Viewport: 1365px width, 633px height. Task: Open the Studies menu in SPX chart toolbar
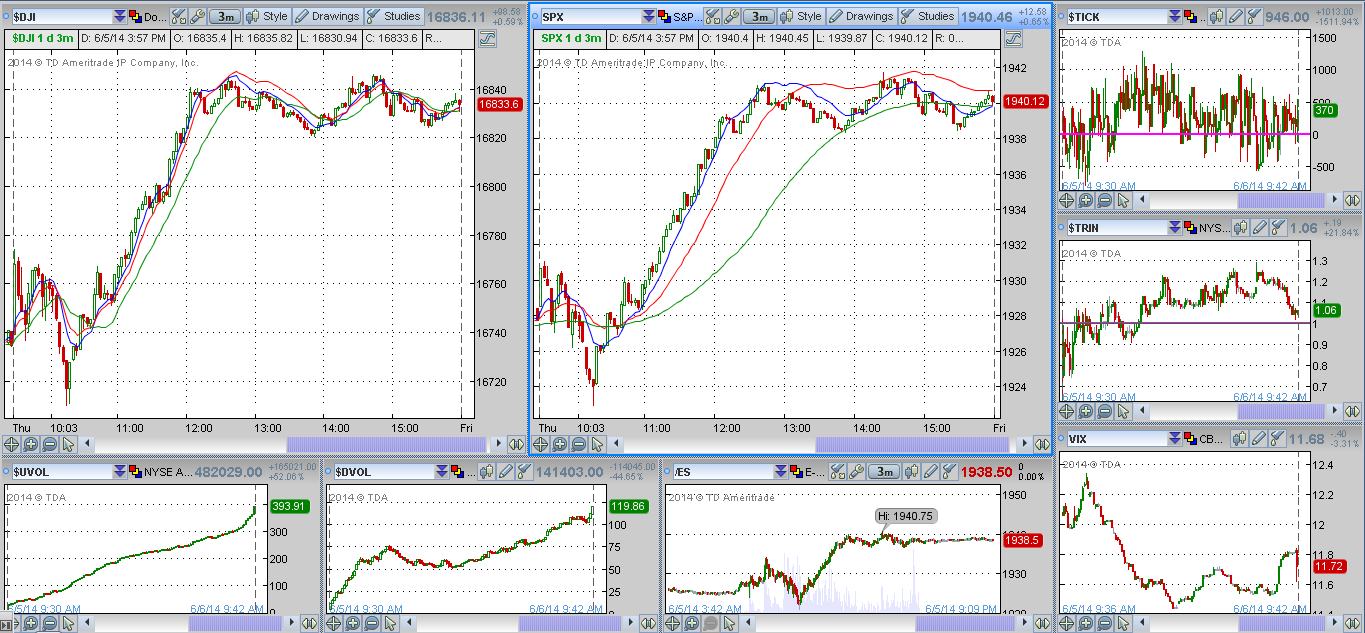tap(928, 17)
